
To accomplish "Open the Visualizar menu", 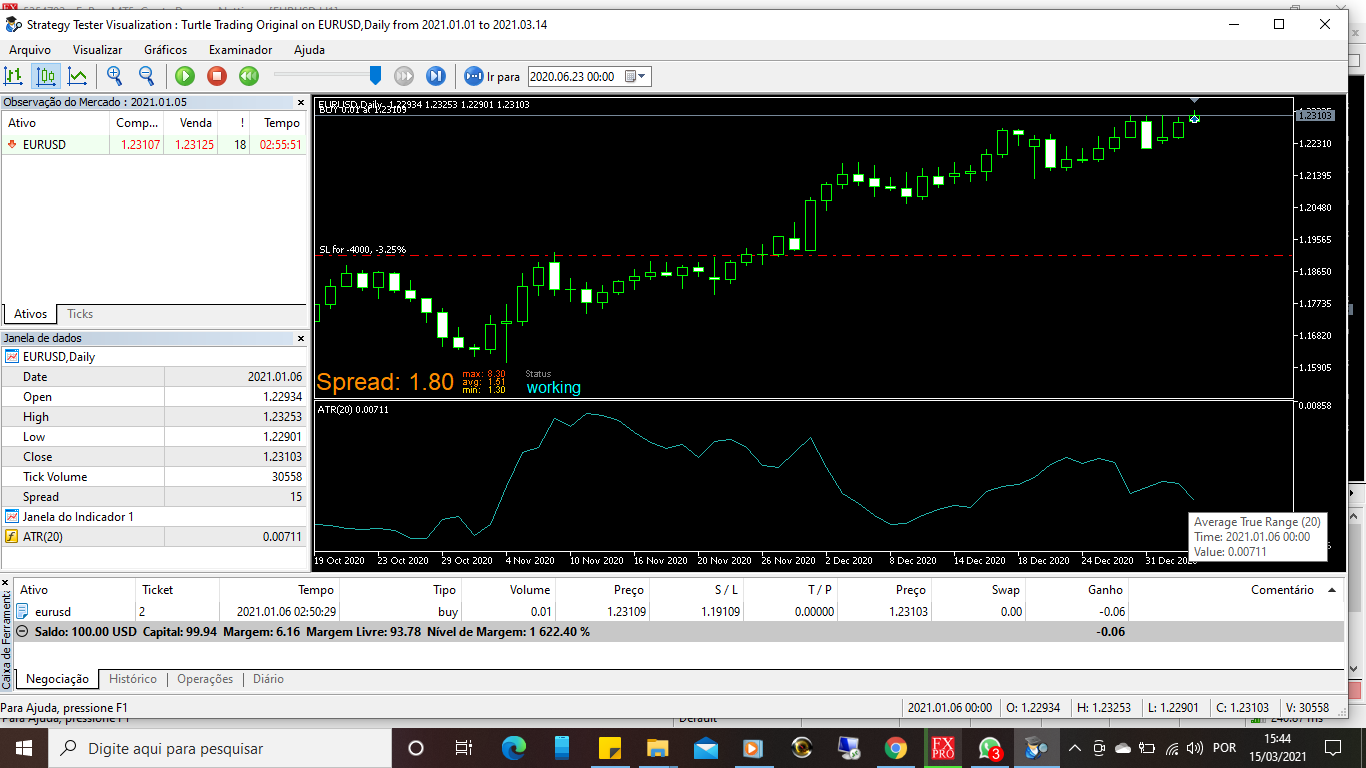I will click(x=97, y=49).
